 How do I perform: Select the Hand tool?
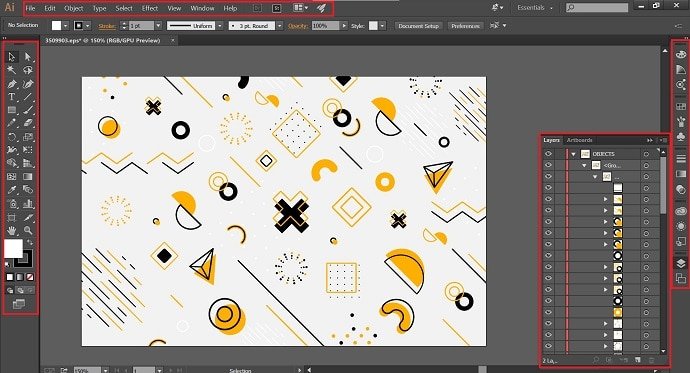coord(11,230)
